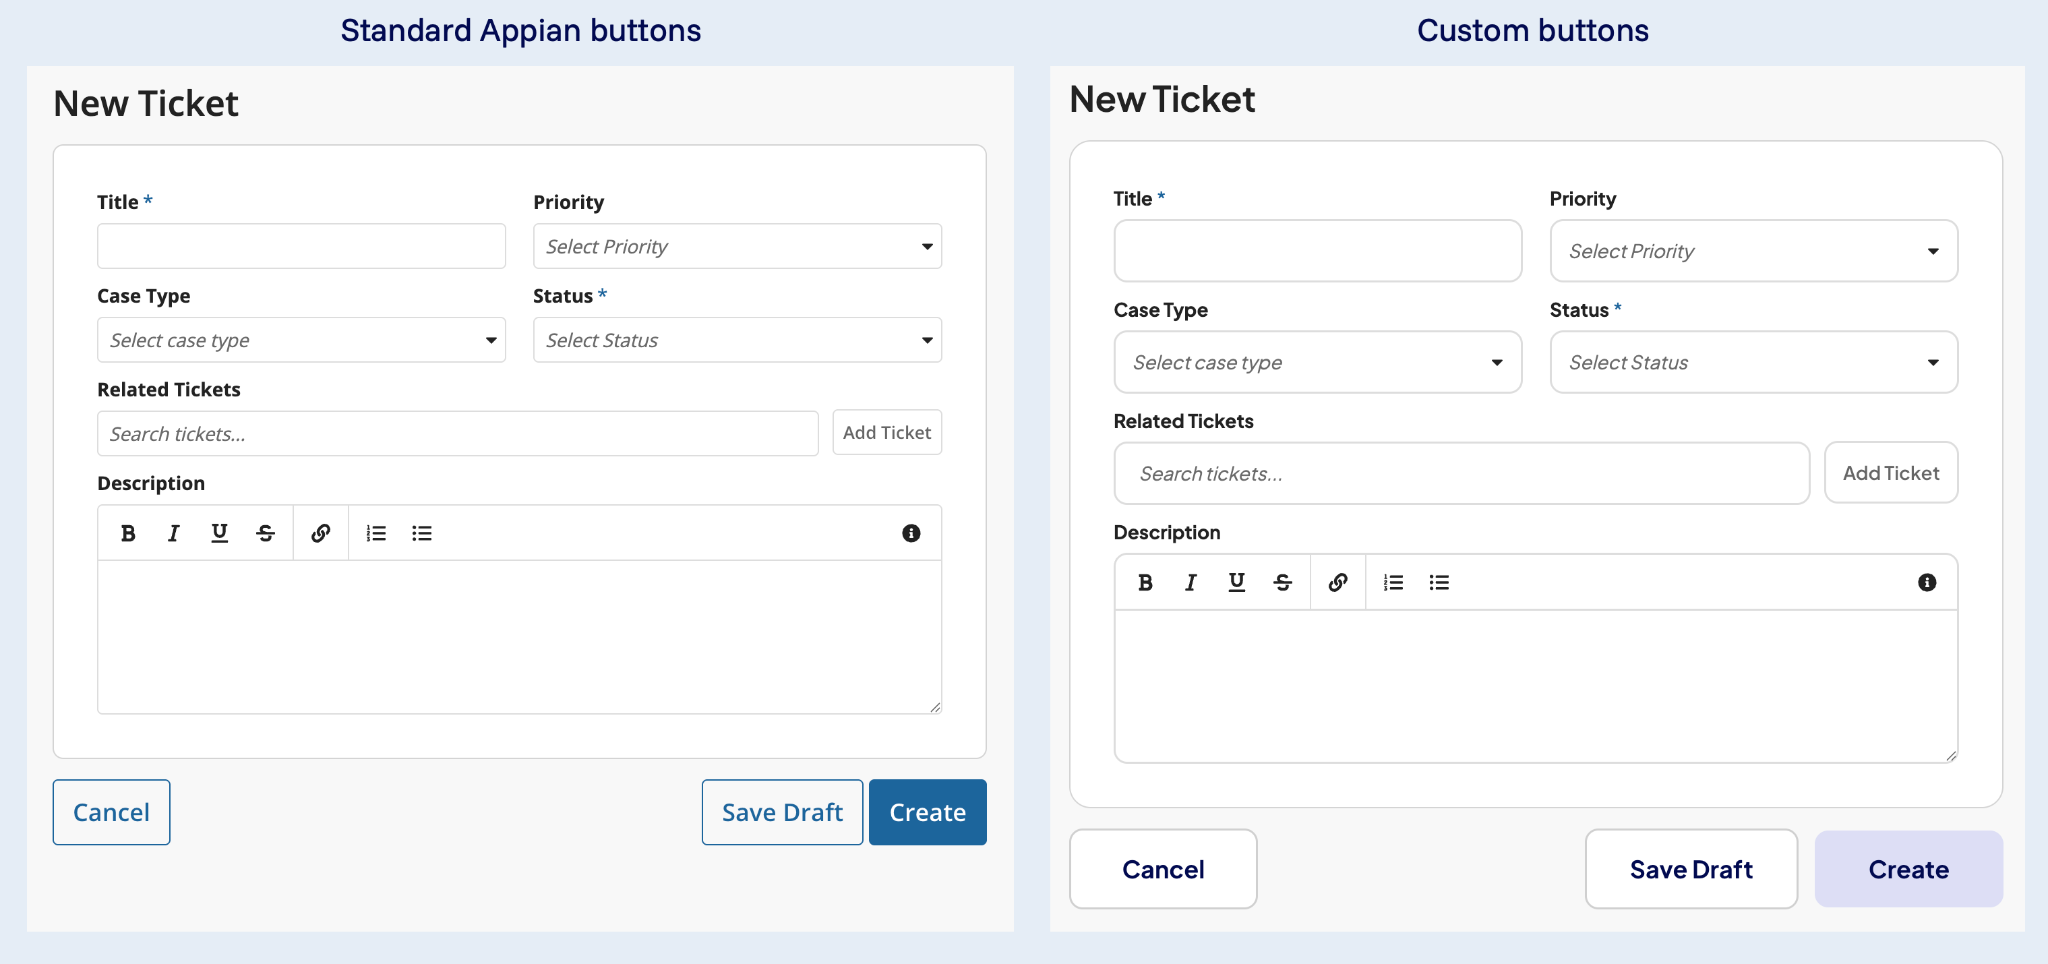This screenshot has width=2048, height=964.
Task: Click Save Draft in the Custom buttons form
Action: pyautogui.click(x=1691, y=869)
